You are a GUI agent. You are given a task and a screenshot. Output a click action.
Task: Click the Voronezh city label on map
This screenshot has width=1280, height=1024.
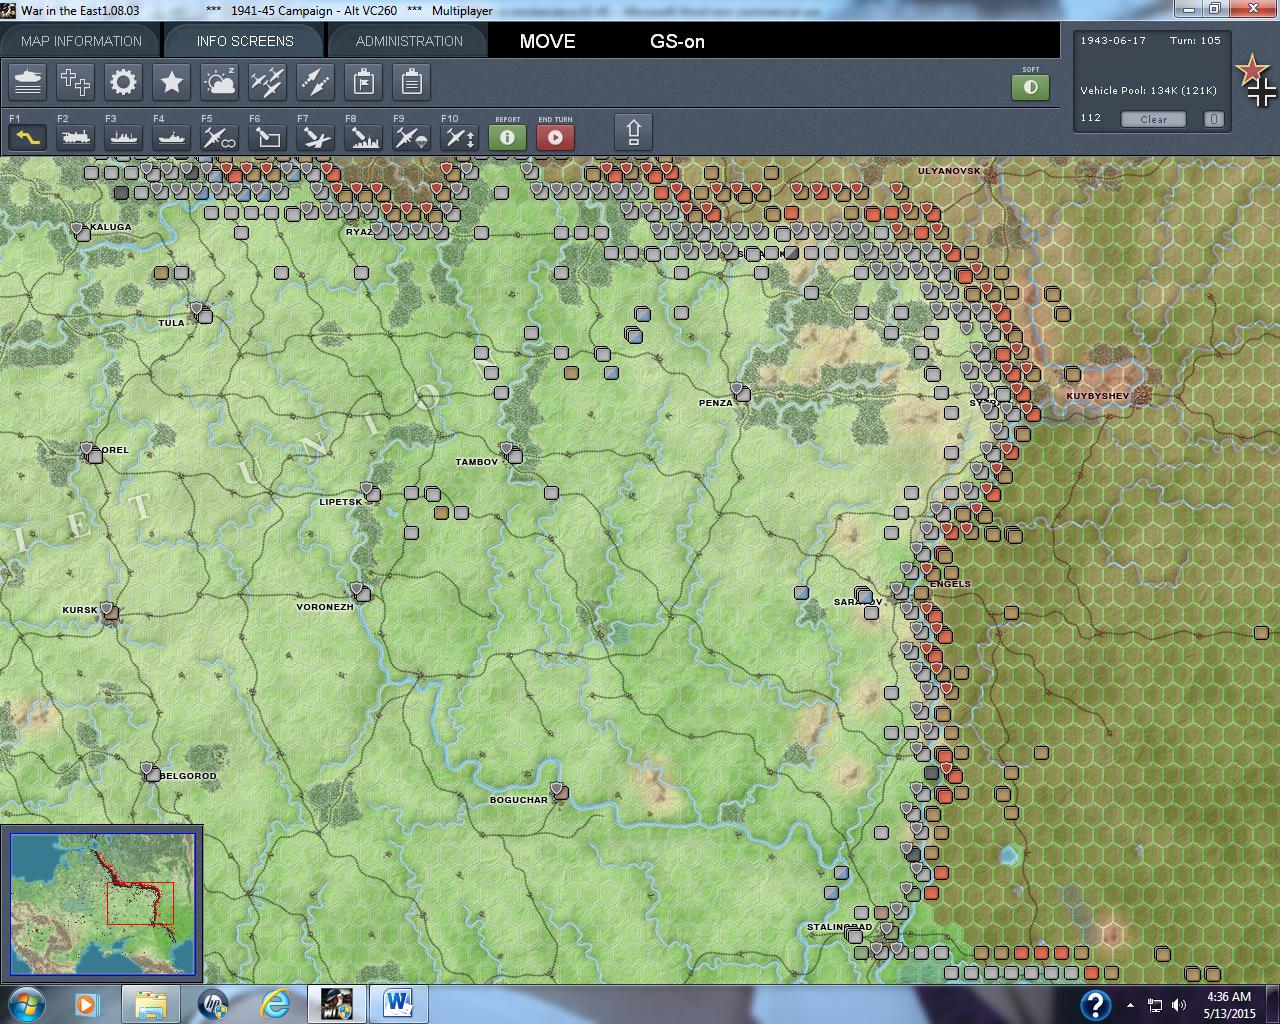325,607
